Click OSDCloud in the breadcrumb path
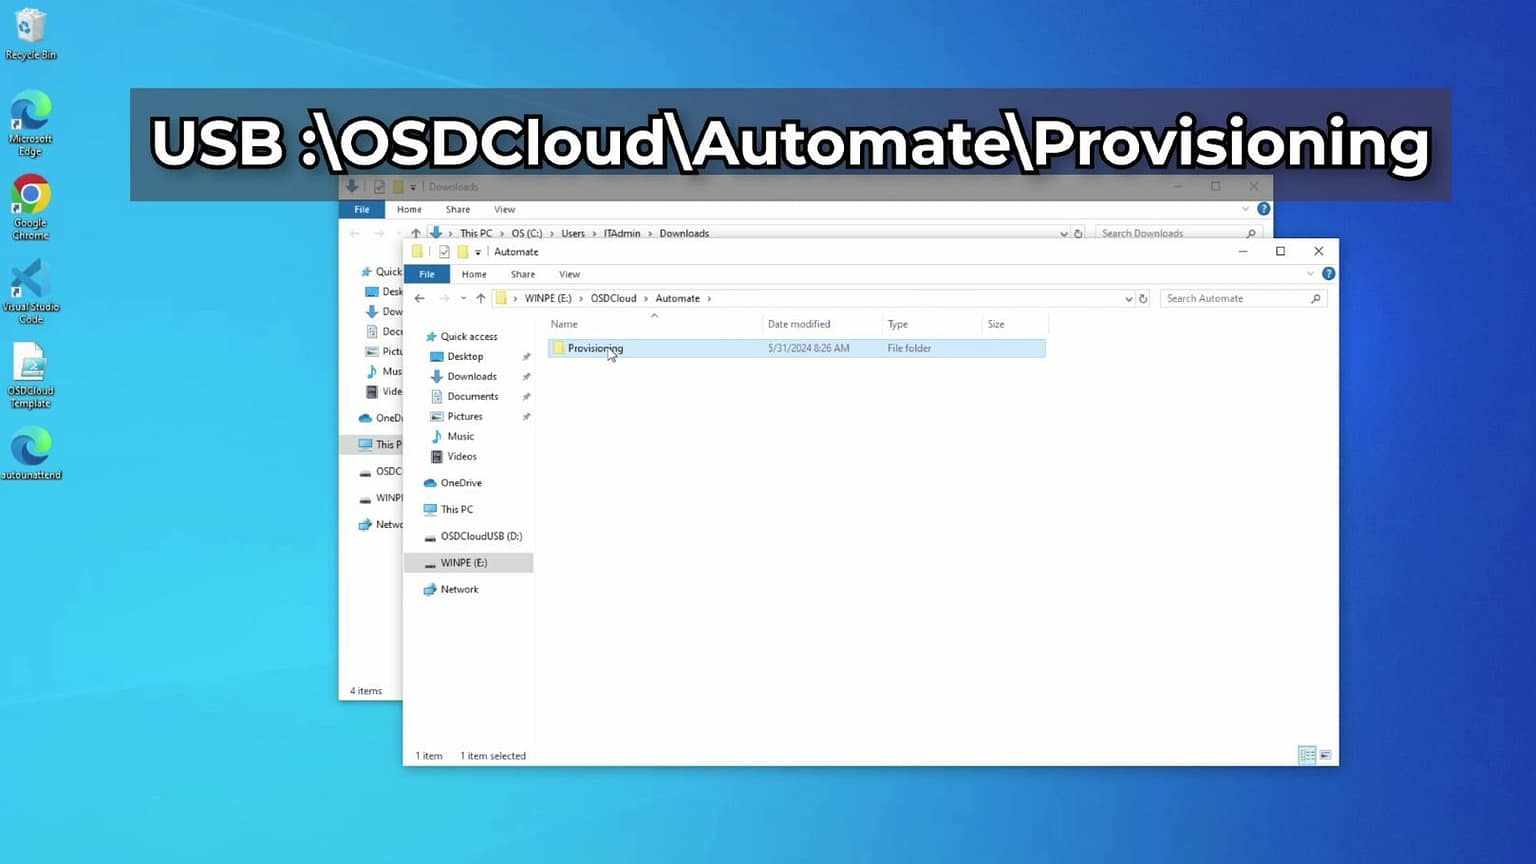Image resolution: width=1536 pixels, height=864 pixels. [613, 298]
